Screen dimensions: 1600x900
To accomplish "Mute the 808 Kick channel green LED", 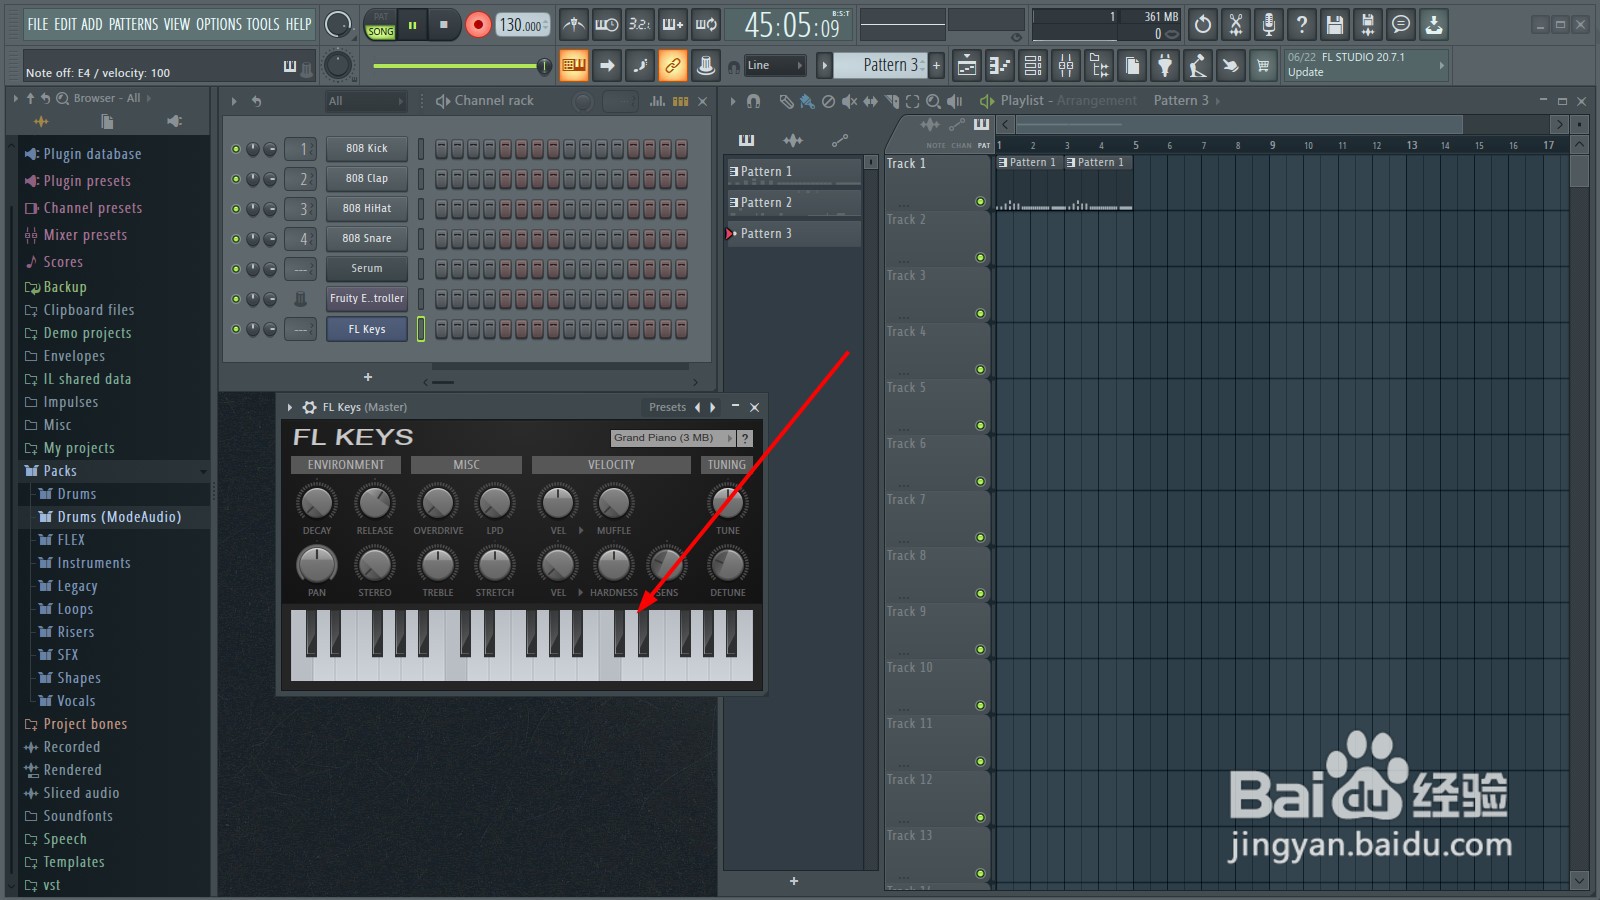I will (x=236, y=149).
